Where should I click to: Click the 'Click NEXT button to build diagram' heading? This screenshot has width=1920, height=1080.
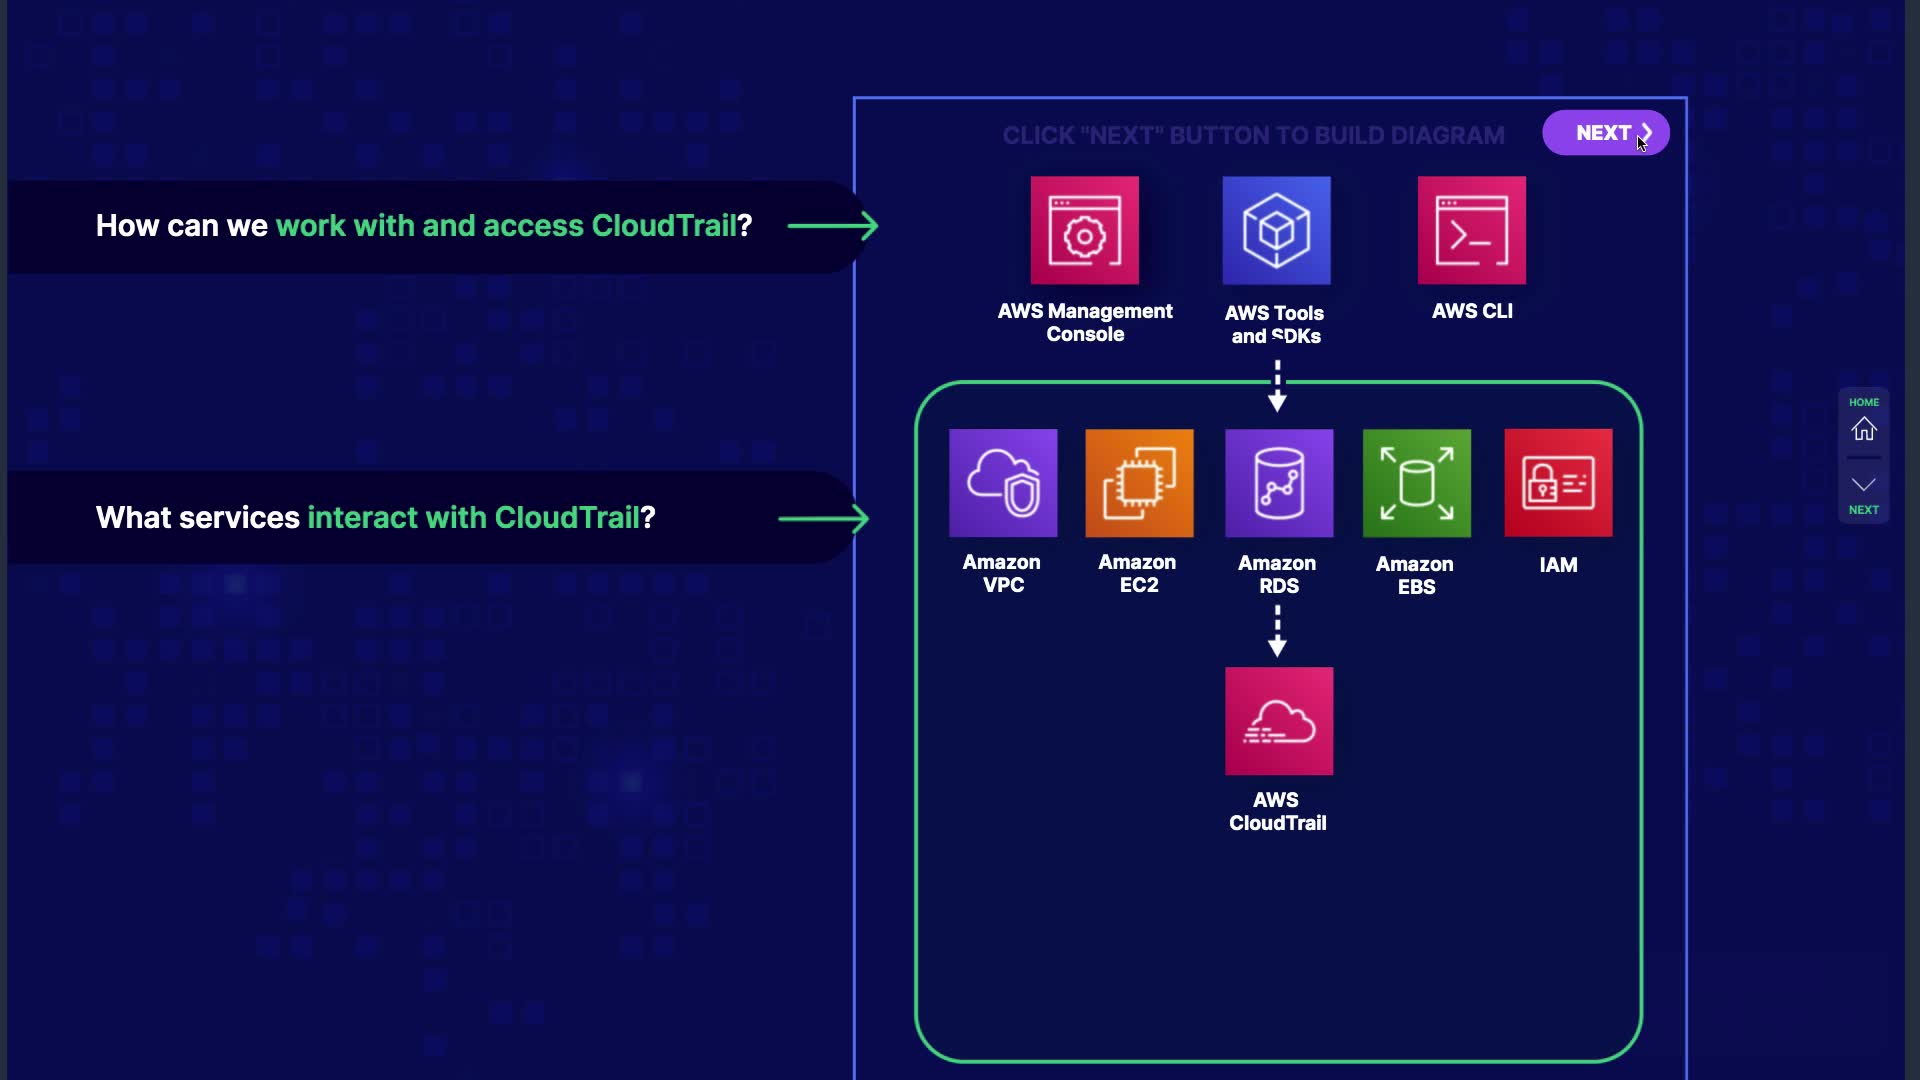pos(1252,135)
